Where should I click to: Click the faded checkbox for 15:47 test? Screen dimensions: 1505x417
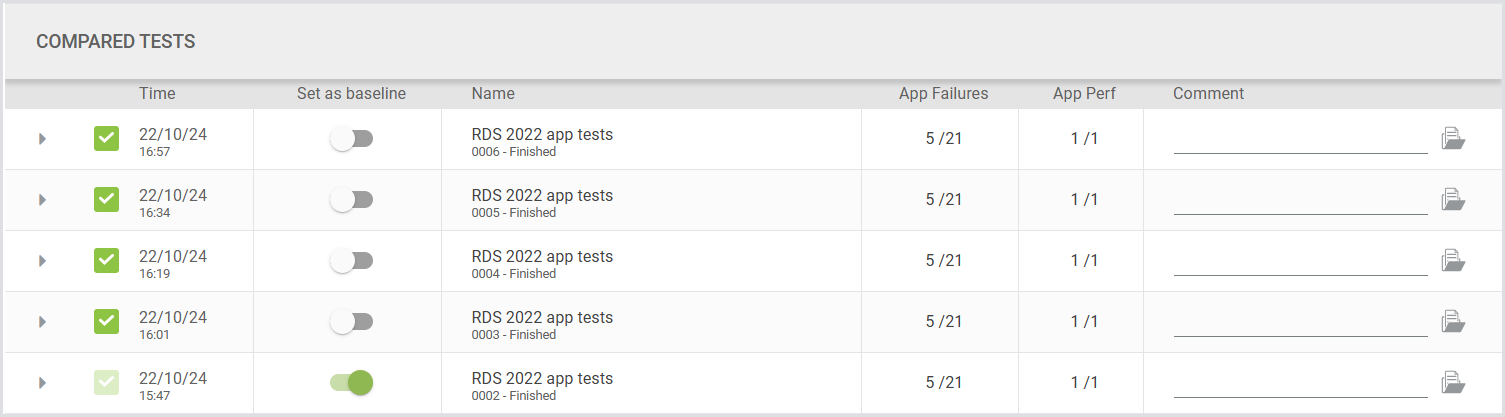pos(106,383)
